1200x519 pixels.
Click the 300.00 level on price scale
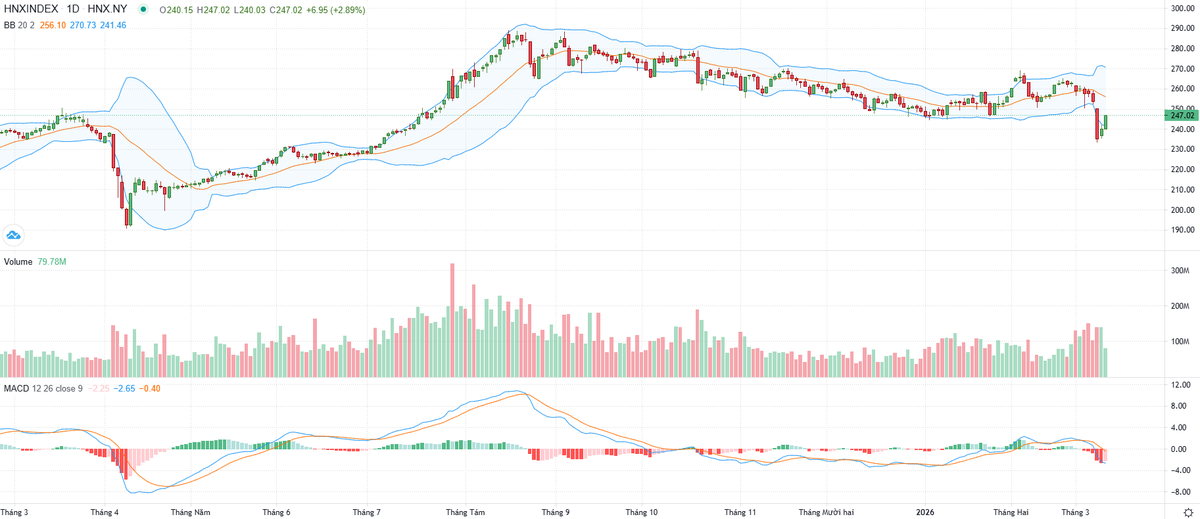[x=1183, y=9]
